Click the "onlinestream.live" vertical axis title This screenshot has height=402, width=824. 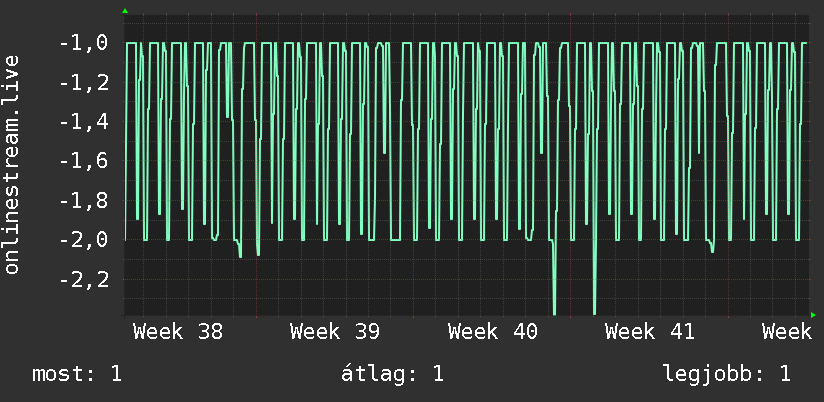point(12,164)
